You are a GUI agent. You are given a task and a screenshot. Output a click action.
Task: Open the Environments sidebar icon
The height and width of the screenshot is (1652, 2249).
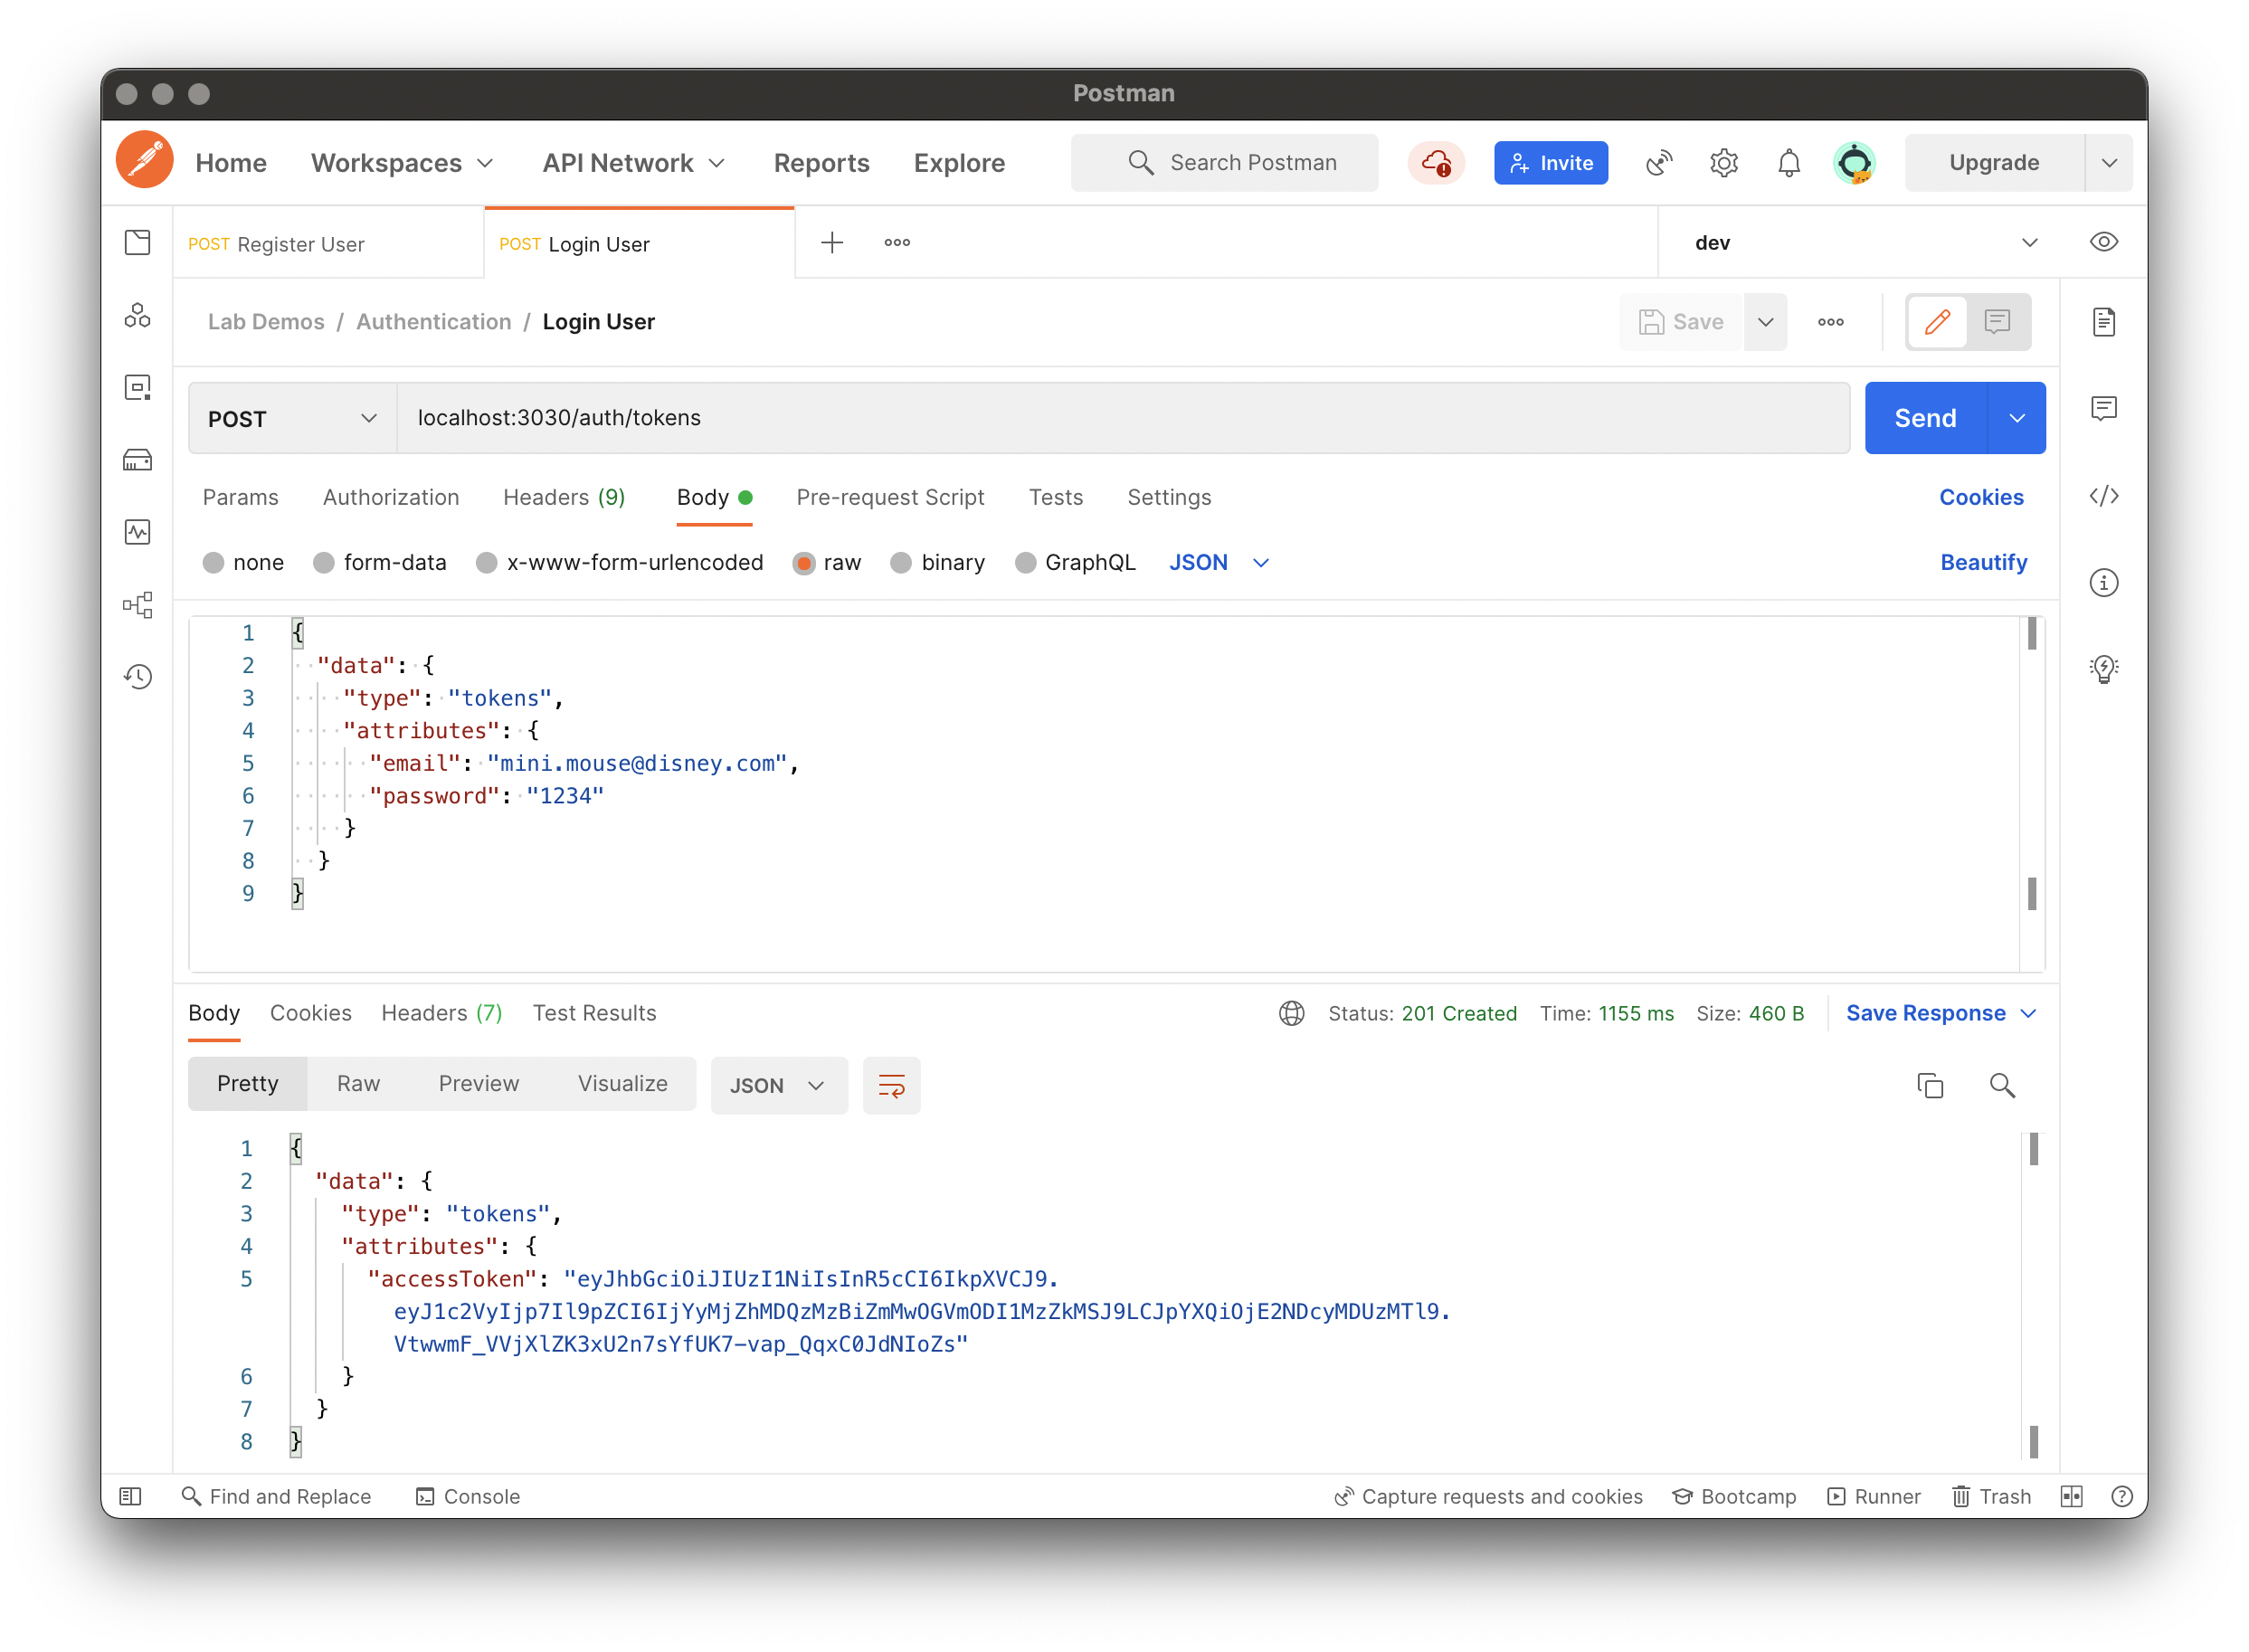(x=138, y=388)
